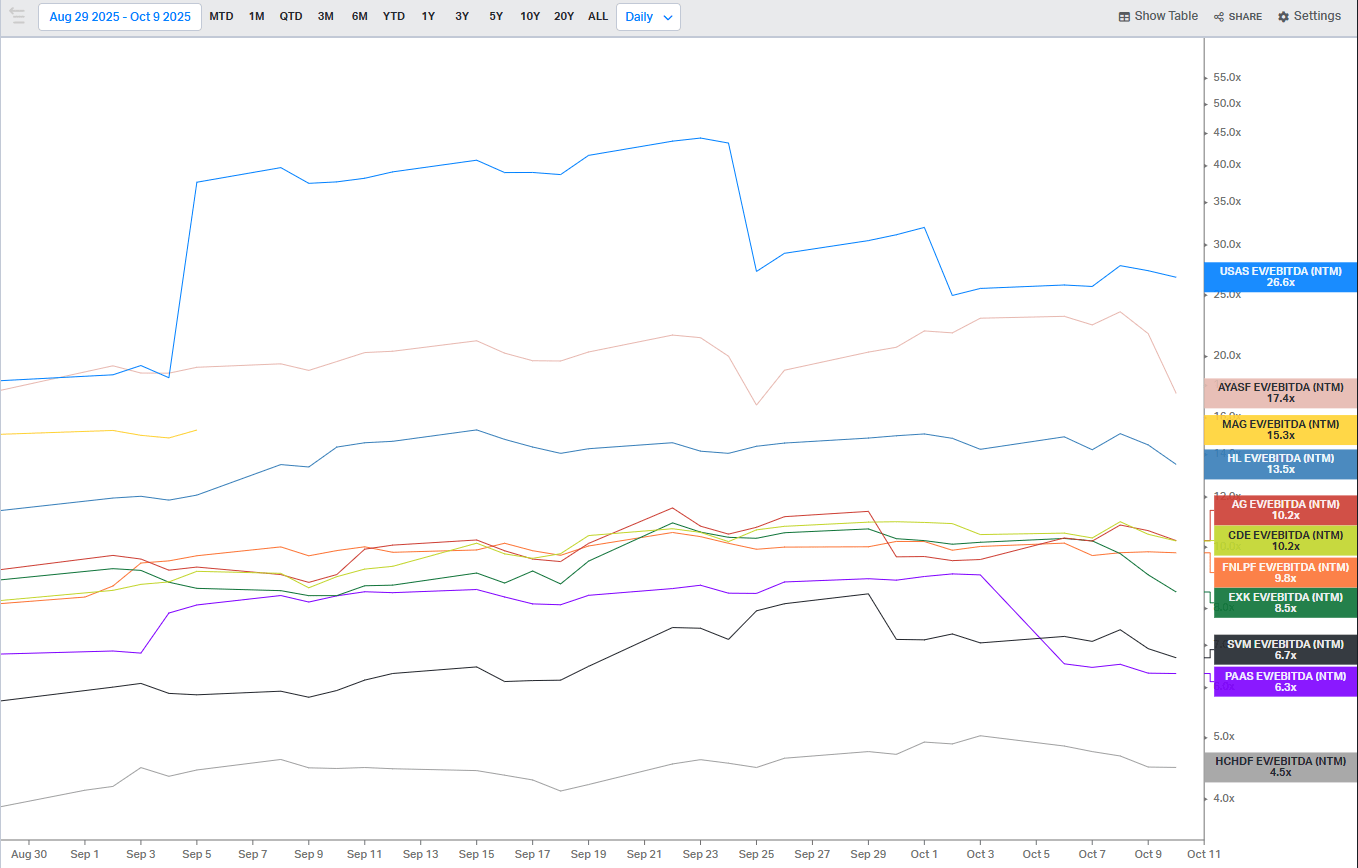Click the AYASF EV/EBITDA 17.4x label
The width and height of the screenshot is (1358, 868).
(1280, 393)
